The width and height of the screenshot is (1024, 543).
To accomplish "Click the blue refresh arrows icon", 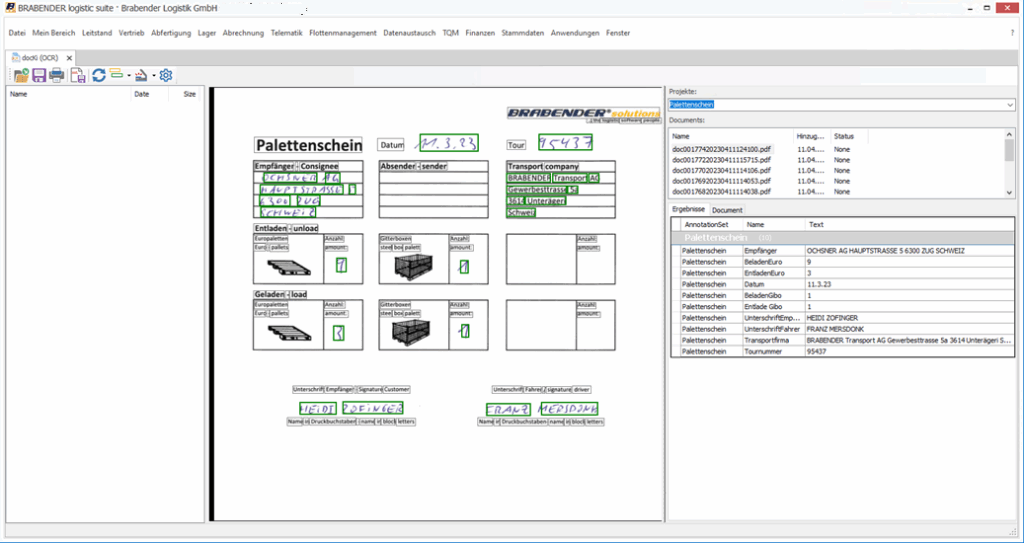I will coord(99,75).
